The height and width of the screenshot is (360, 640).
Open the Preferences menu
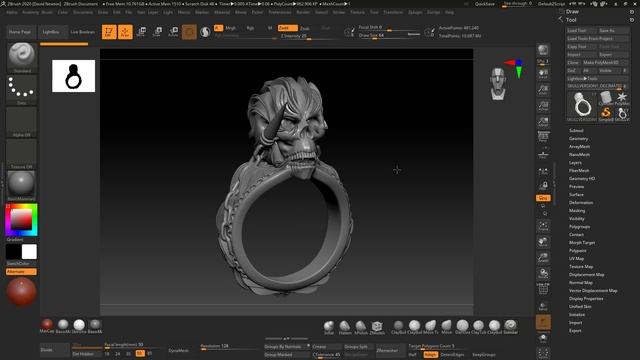(280, 12)
